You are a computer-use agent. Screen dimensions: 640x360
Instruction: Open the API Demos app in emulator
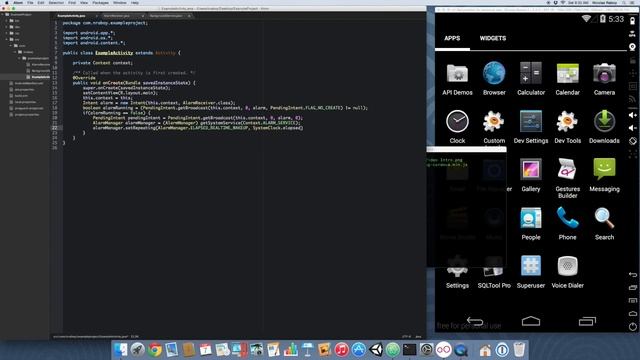pos(457,79)
